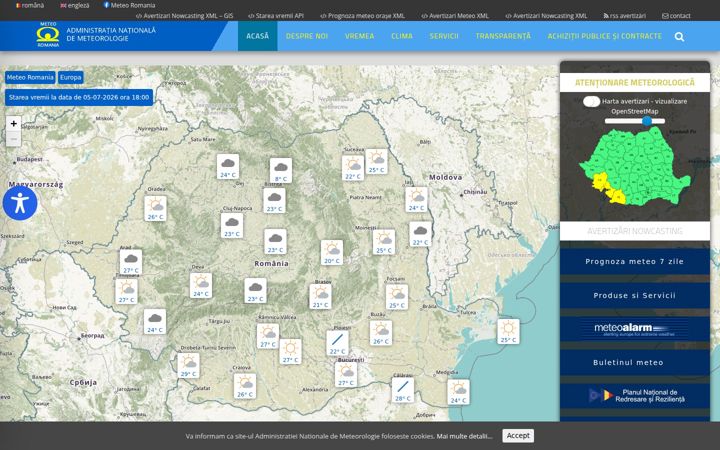Select the 29°C weather marker
The image size is (720, 450).
click(x=188, y=366)
